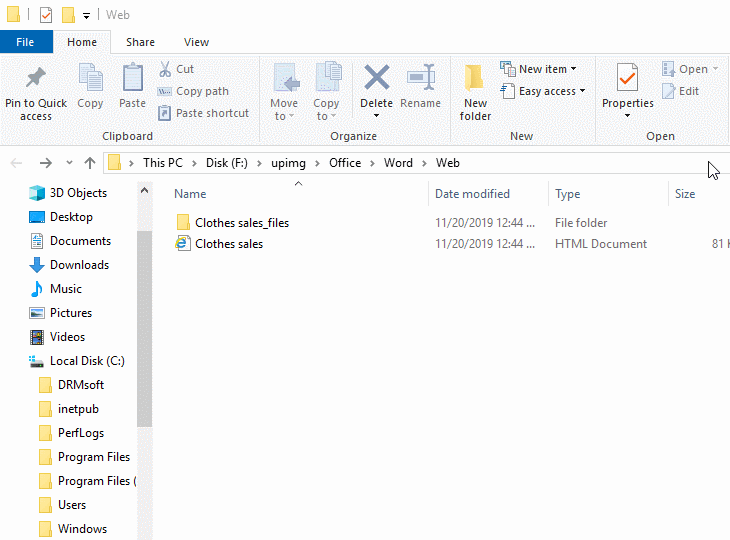730x540 pixels.
Task: Open the recent locations chevron dropdown
Action: [x=69, y=163]
